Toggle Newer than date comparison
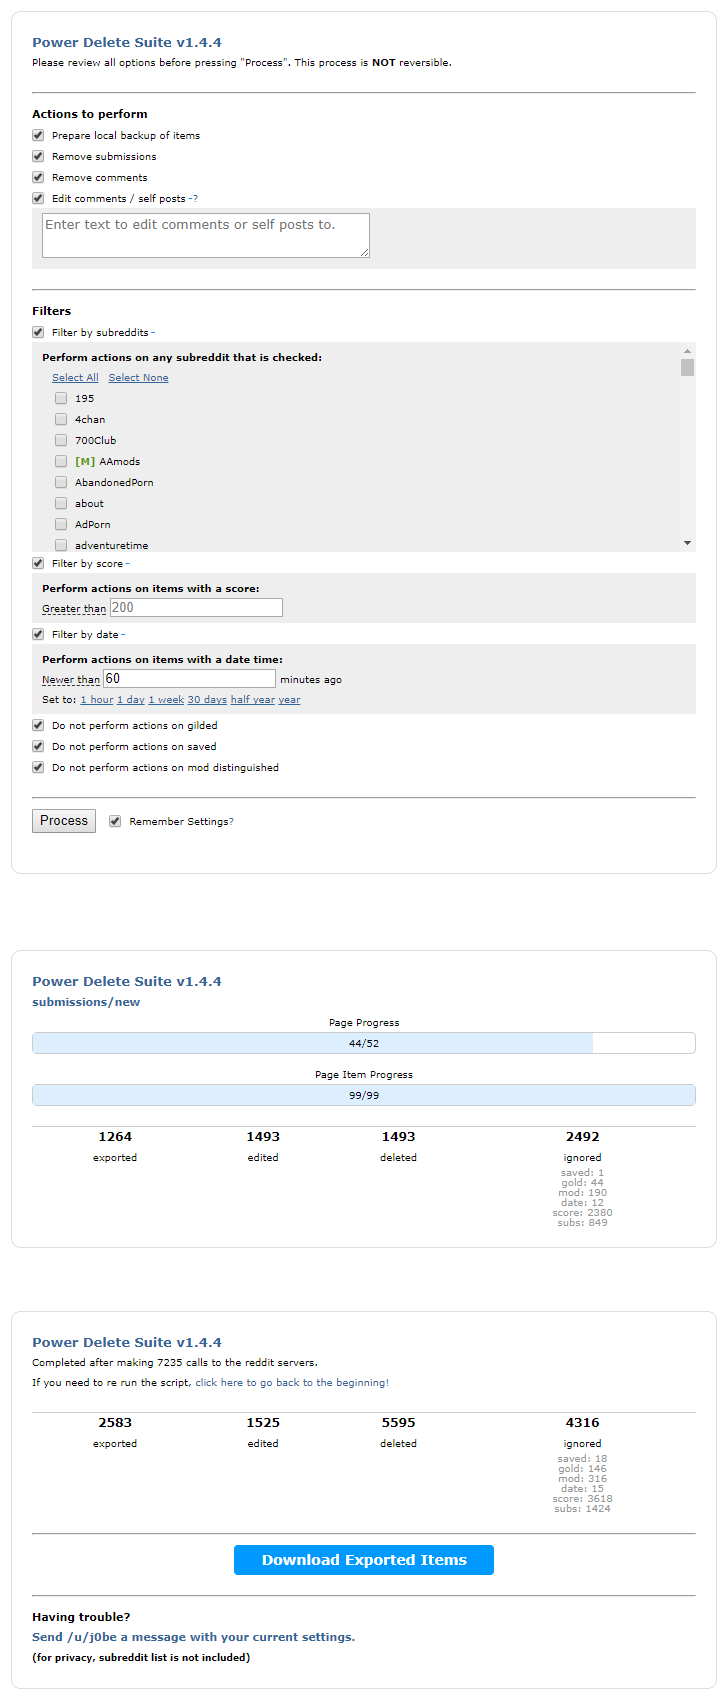Screen dimensions: 728x1706 (71, 680)
